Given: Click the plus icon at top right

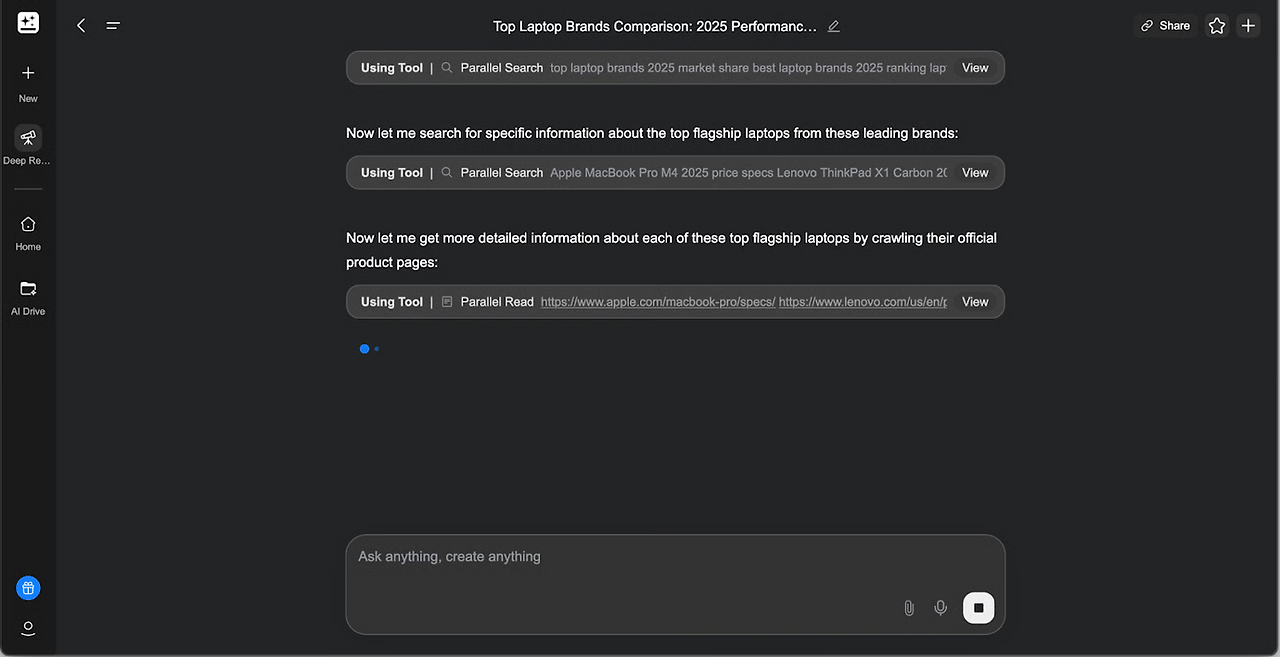Looking at the screenshot, I should point(1248,26).
